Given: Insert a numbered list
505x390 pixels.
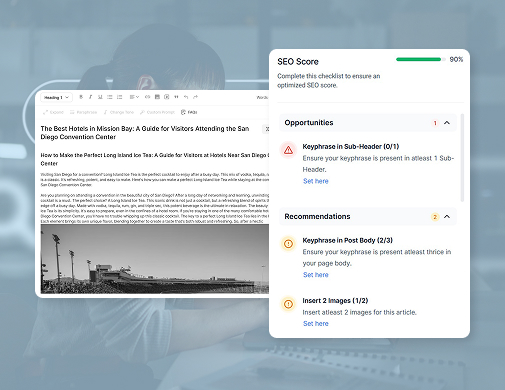Looking at the screenshot, I should point(119,97).
